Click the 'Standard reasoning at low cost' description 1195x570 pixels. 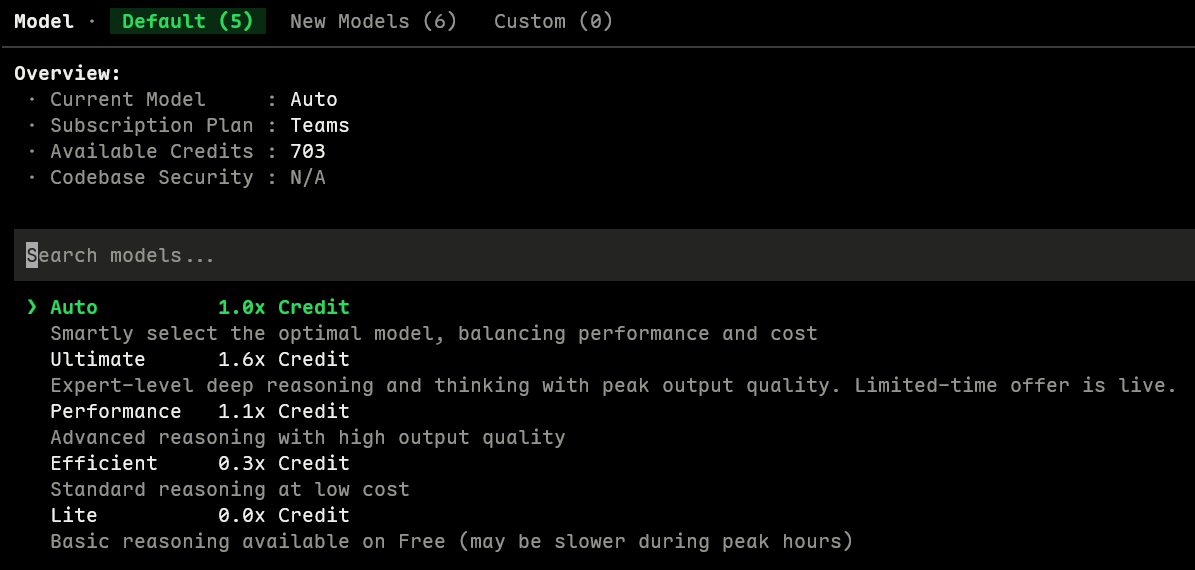point(230,489)
